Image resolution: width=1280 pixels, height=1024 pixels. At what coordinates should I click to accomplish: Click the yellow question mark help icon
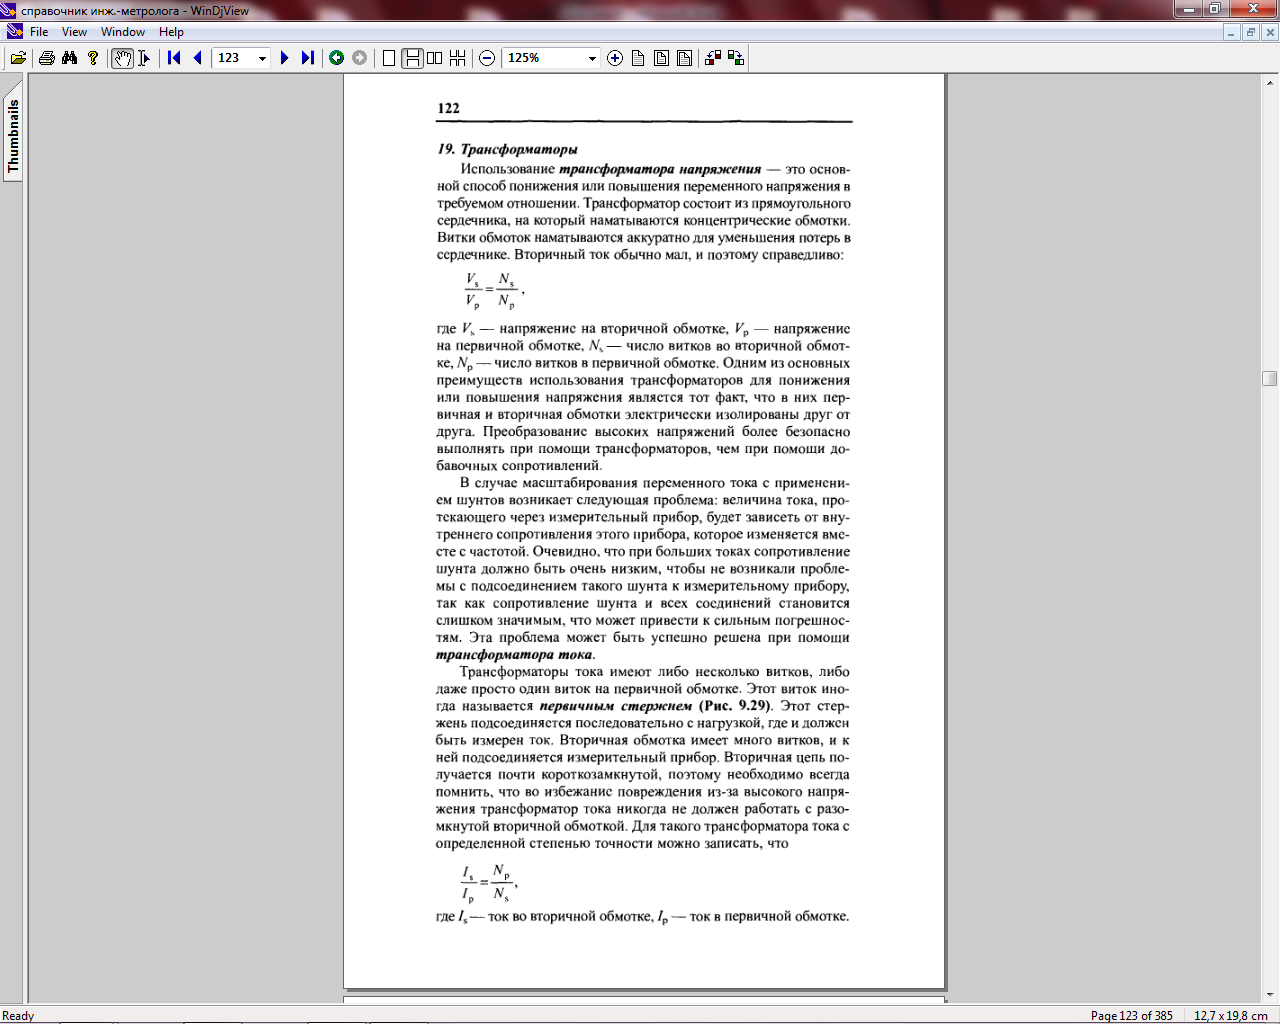[x=93, y=58]
